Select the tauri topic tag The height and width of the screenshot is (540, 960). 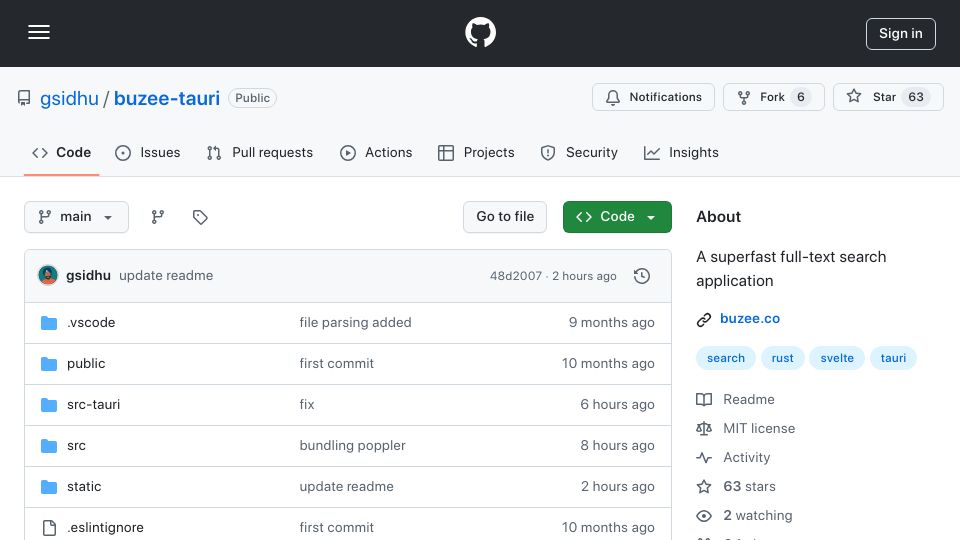(893, 358)
